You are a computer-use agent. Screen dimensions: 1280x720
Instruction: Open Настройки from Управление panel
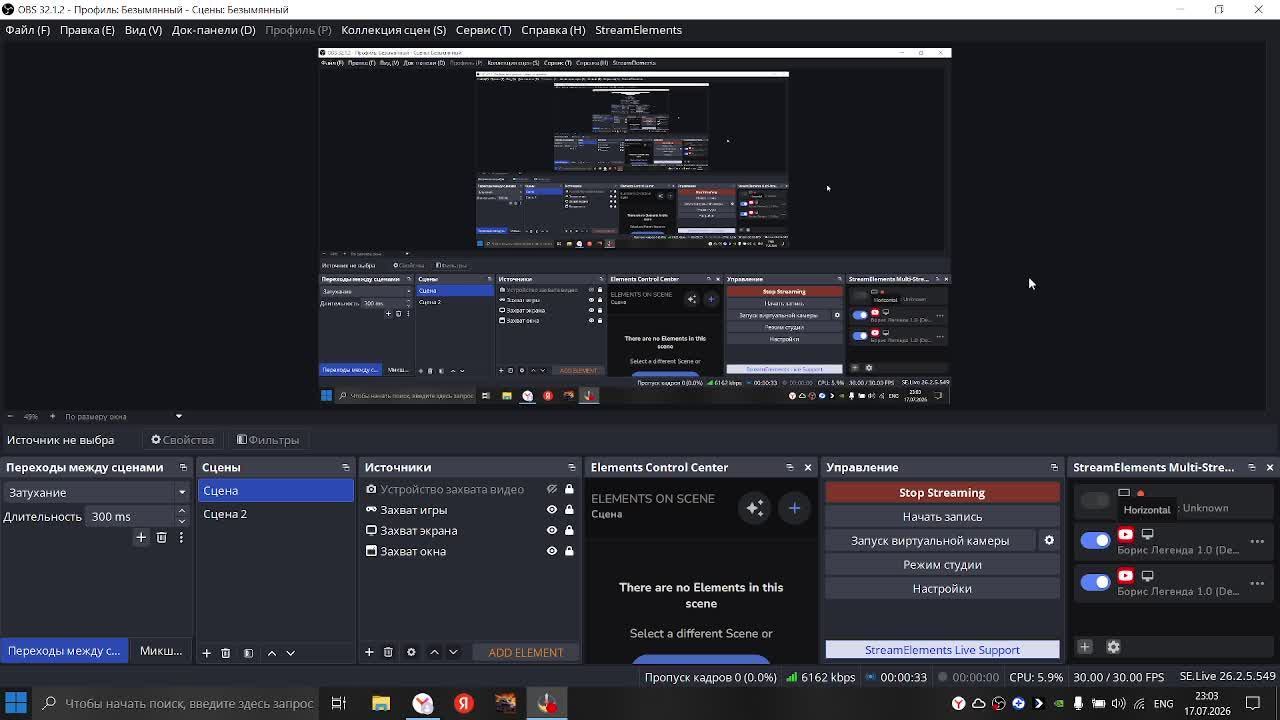pos(942,588)
